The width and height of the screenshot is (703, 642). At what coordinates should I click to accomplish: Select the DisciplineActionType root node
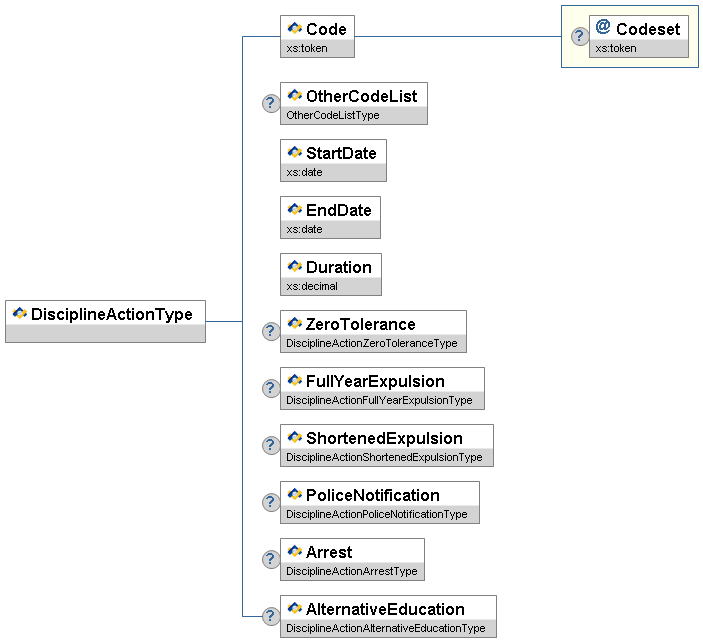click(x=105, y=315)
